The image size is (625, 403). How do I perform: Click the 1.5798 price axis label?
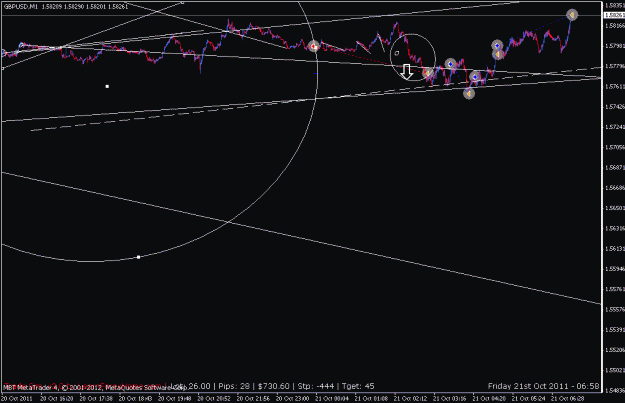tap(615, 46)
